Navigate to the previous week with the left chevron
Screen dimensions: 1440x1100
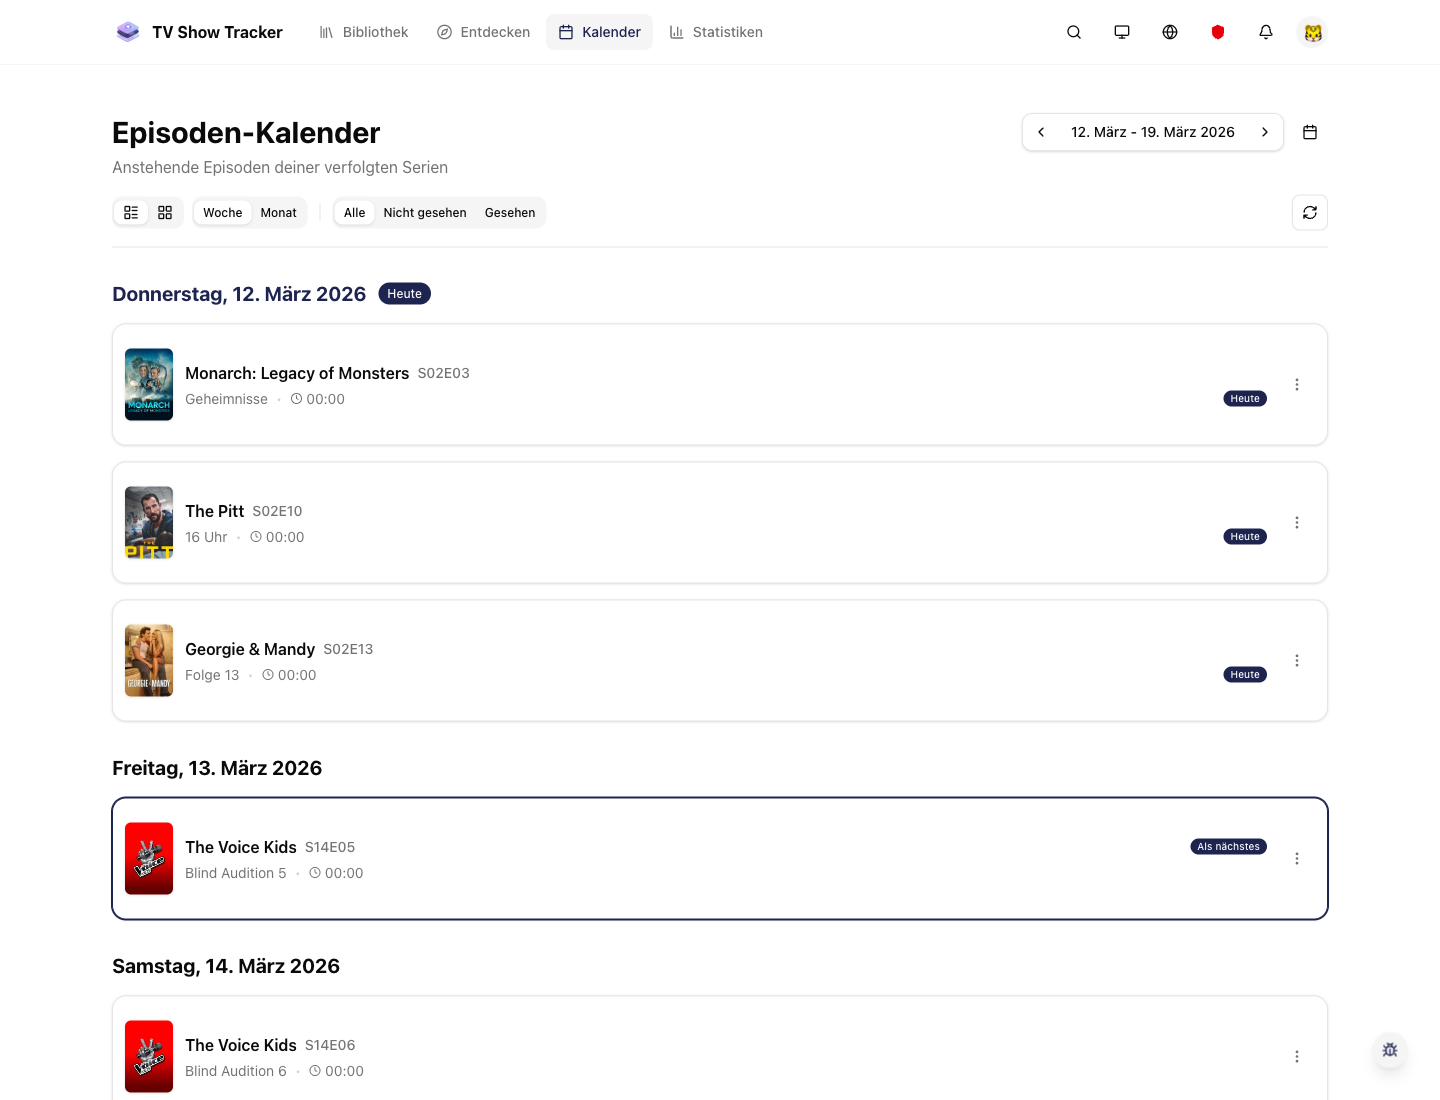tap(1041, 131)
